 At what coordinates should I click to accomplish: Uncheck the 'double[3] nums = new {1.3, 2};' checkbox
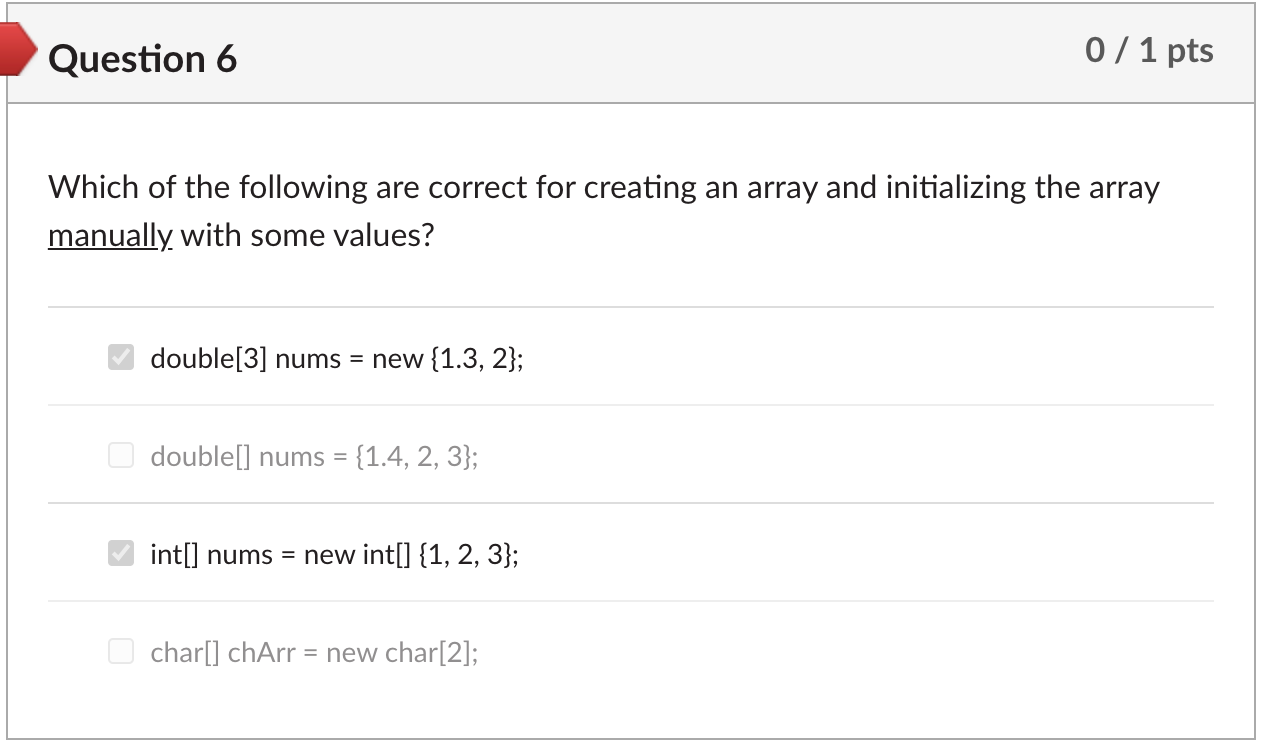[121, 358]
